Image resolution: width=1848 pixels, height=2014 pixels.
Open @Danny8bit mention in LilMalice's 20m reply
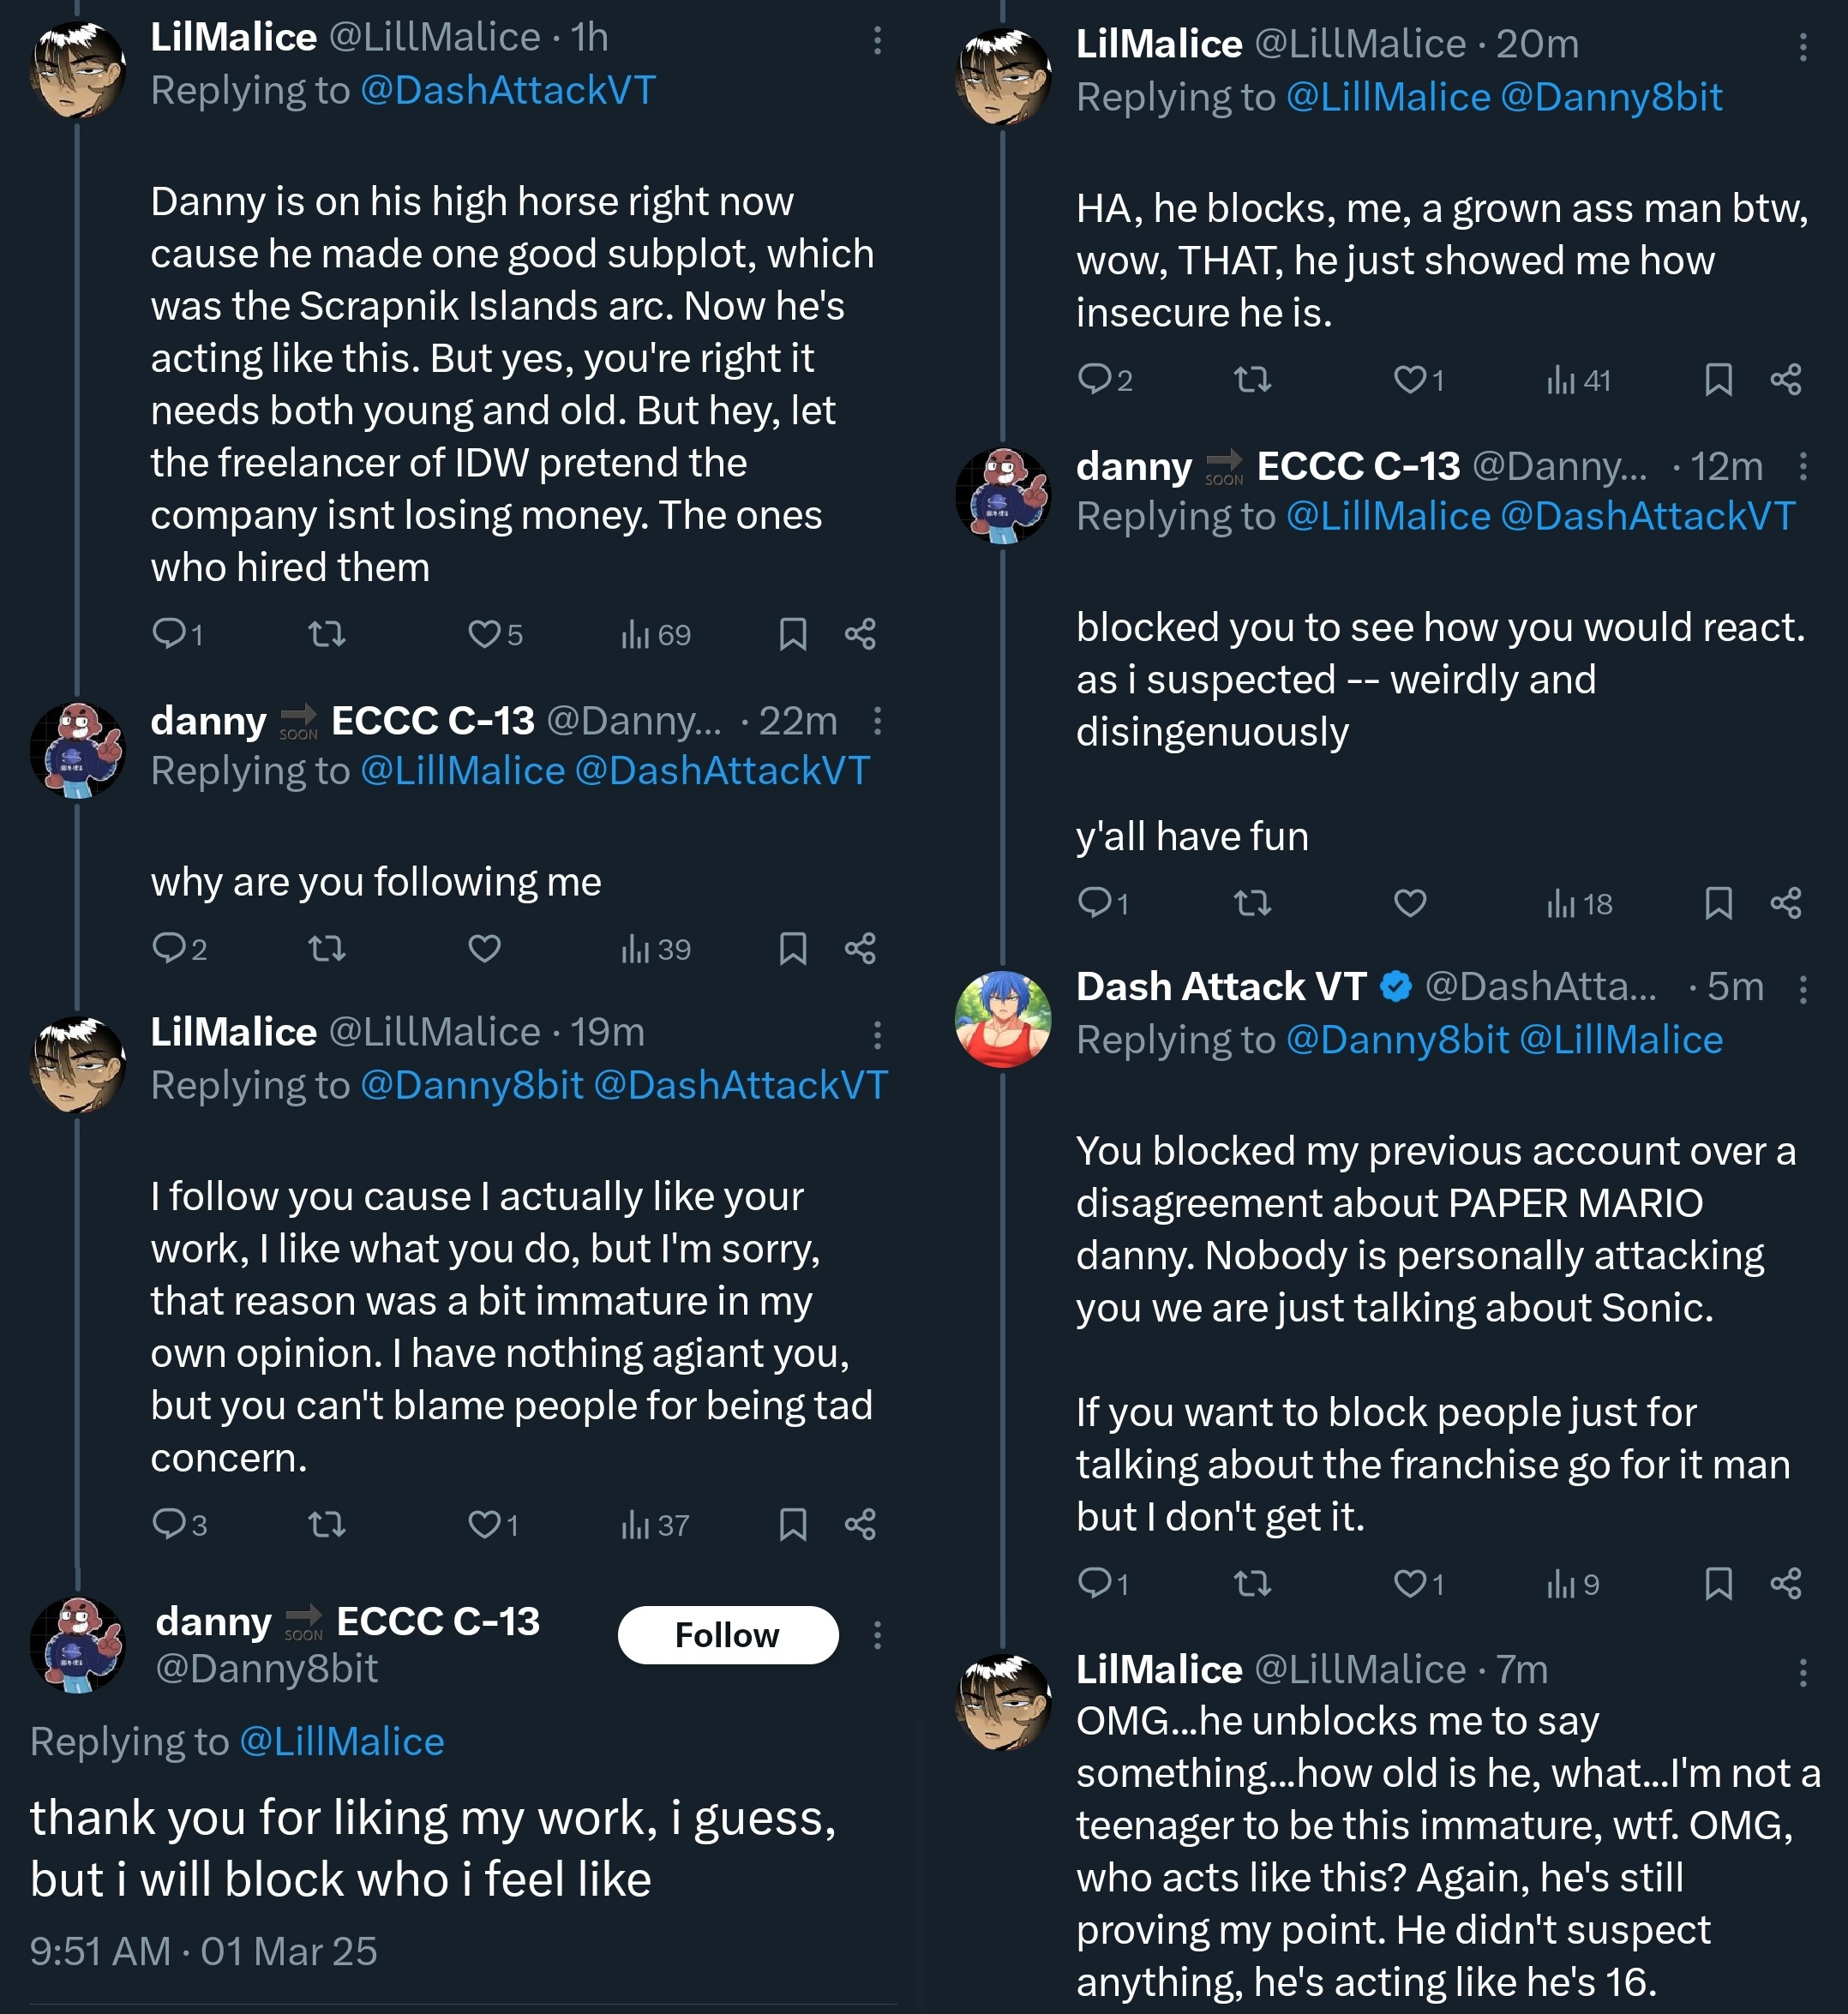click(1611, 98)
